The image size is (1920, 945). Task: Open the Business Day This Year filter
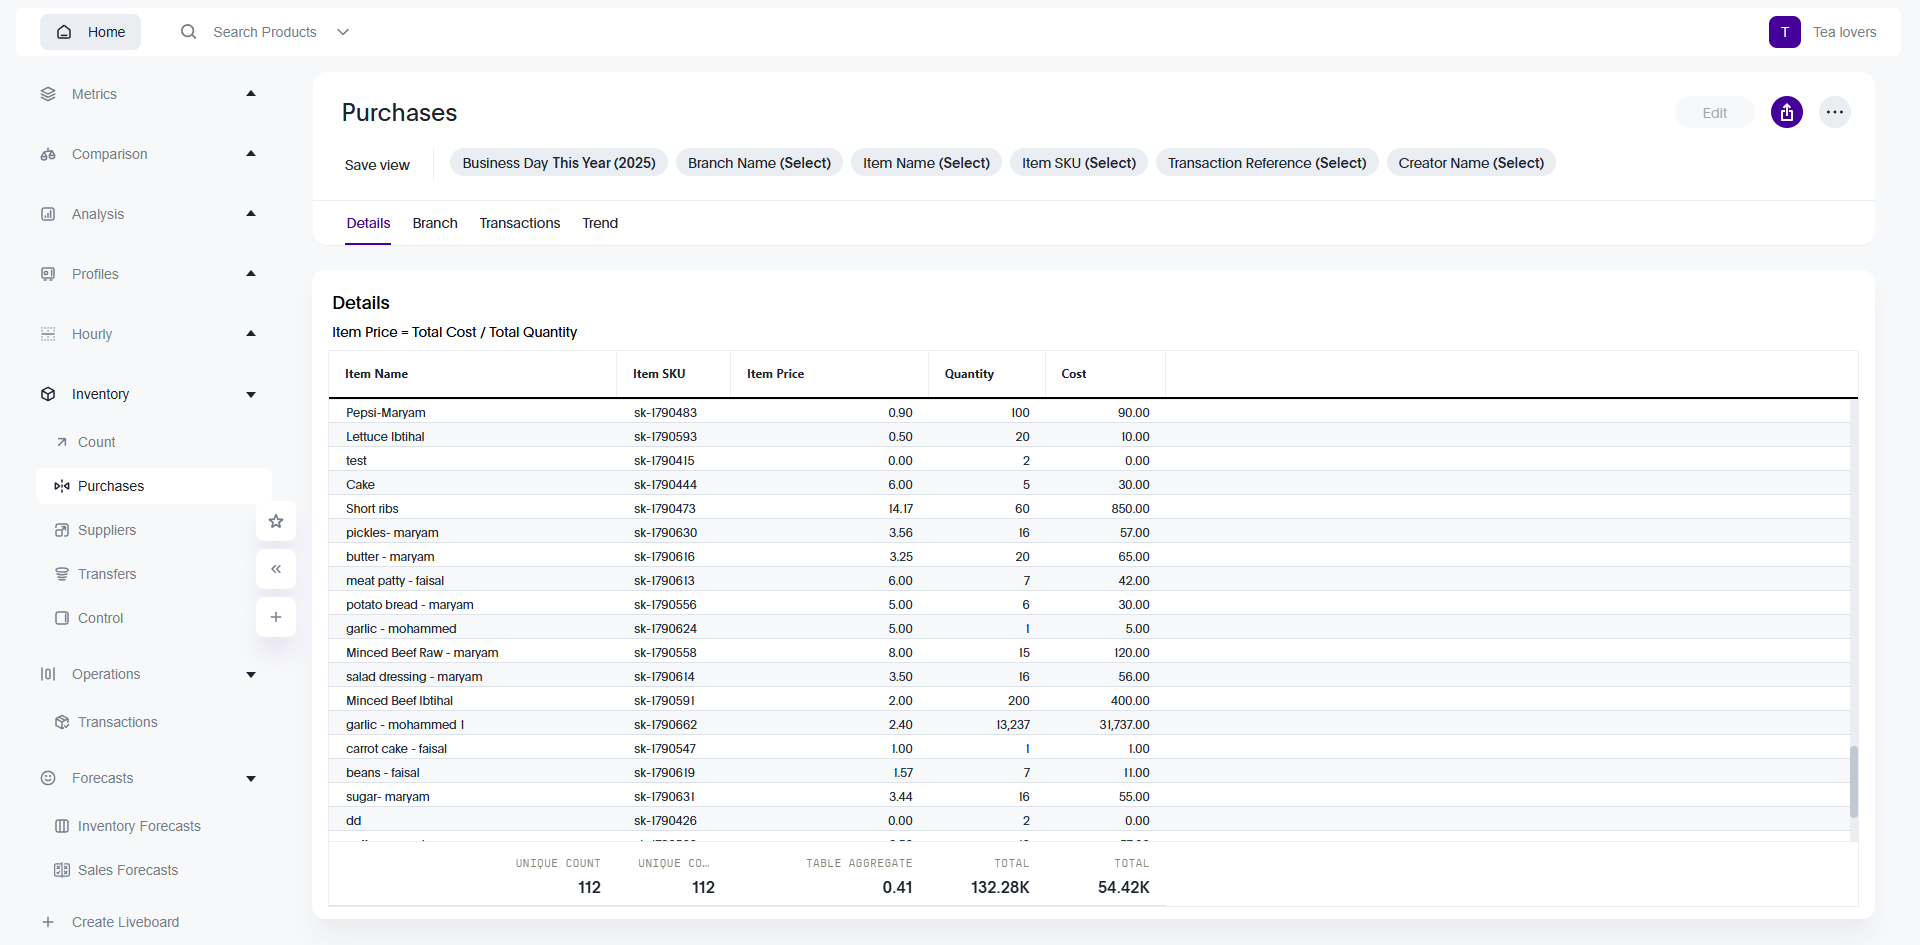[558, 163]
